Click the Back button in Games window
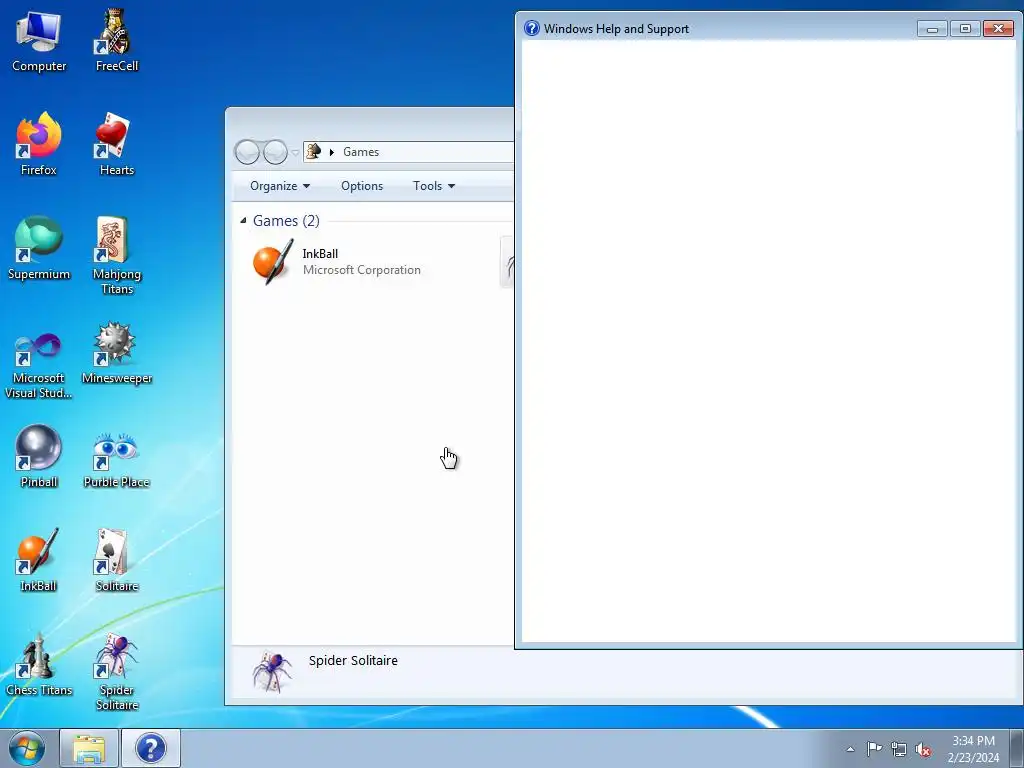The height and width of the screenshot is (768, 1024). pos(247,152)
